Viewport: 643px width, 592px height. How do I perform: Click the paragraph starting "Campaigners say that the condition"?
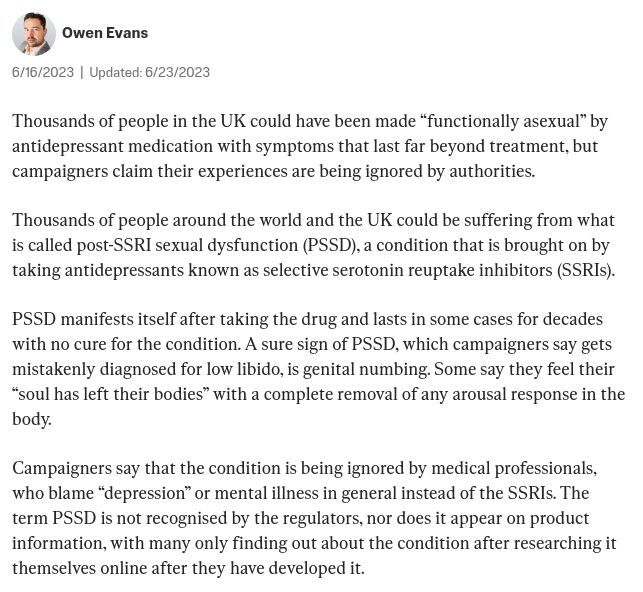point(300,518)
